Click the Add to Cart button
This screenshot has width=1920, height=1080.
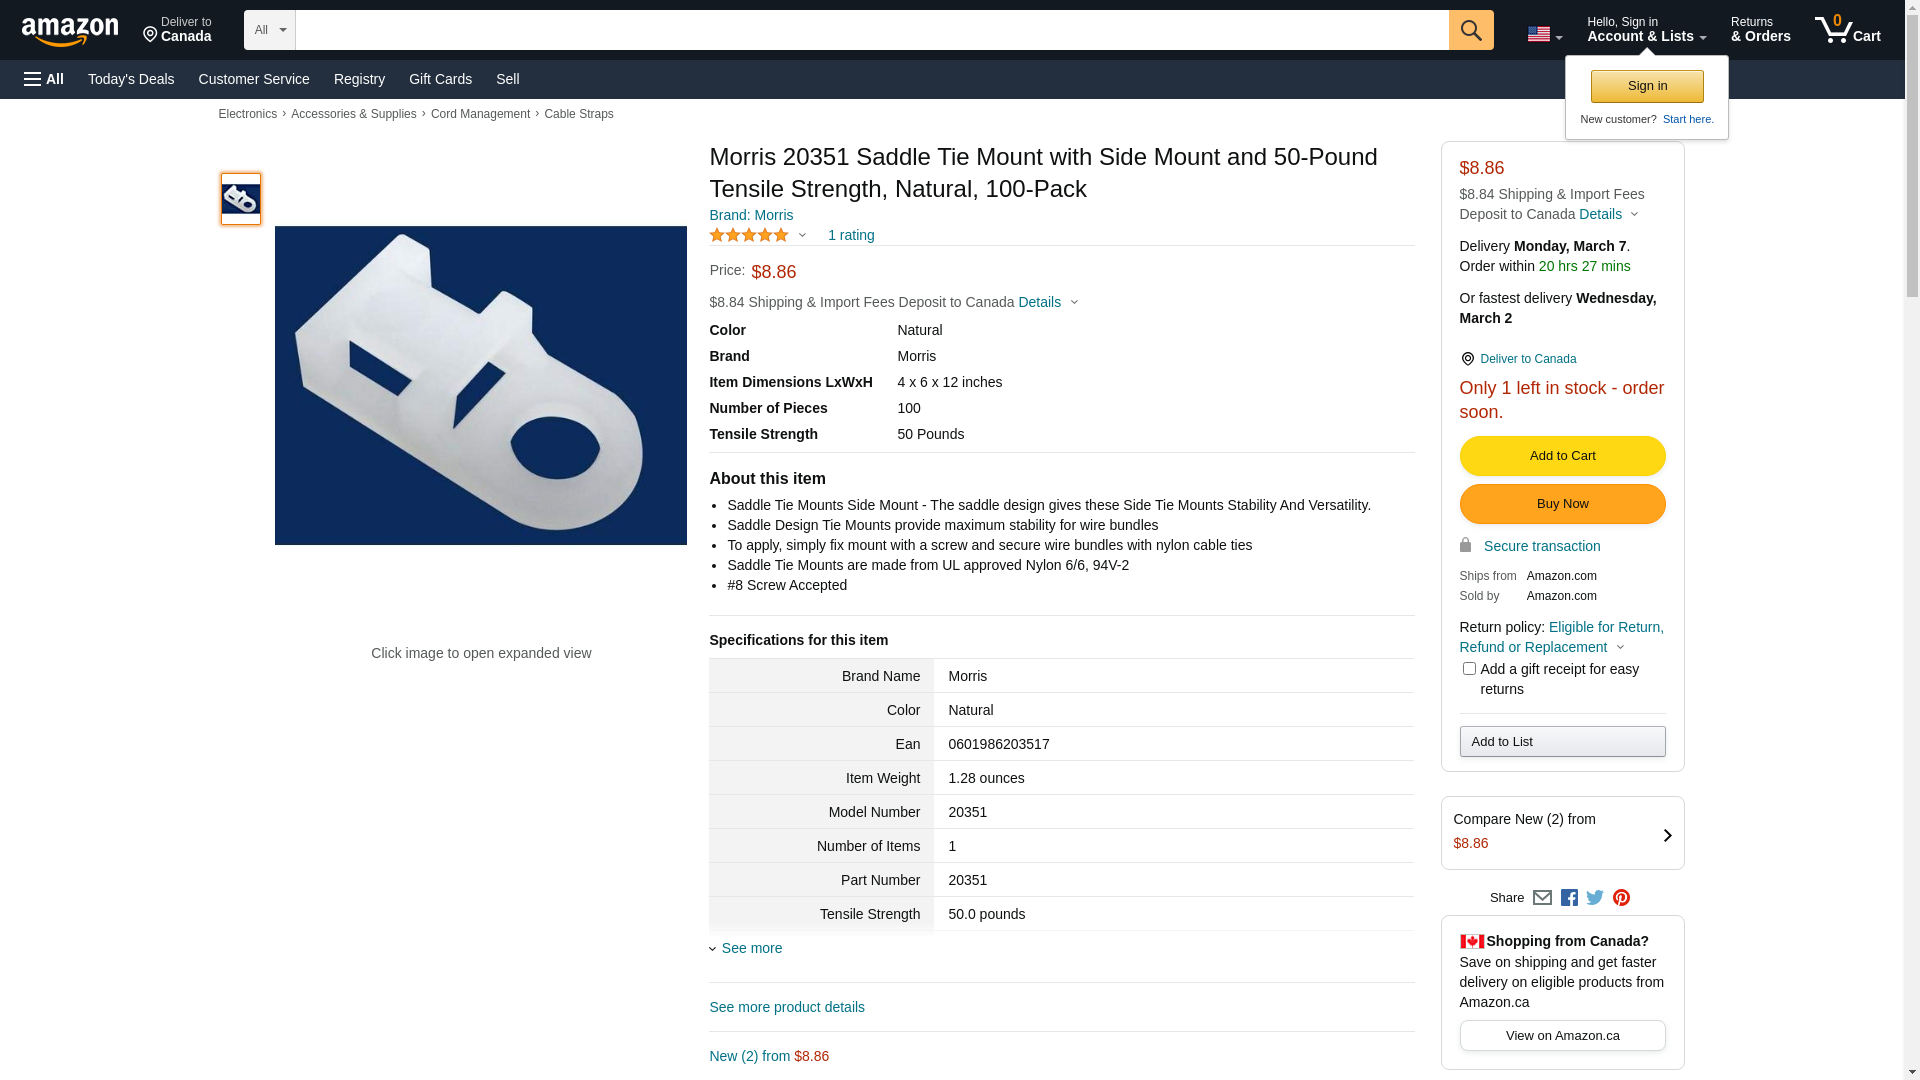tap(1562, 456)
